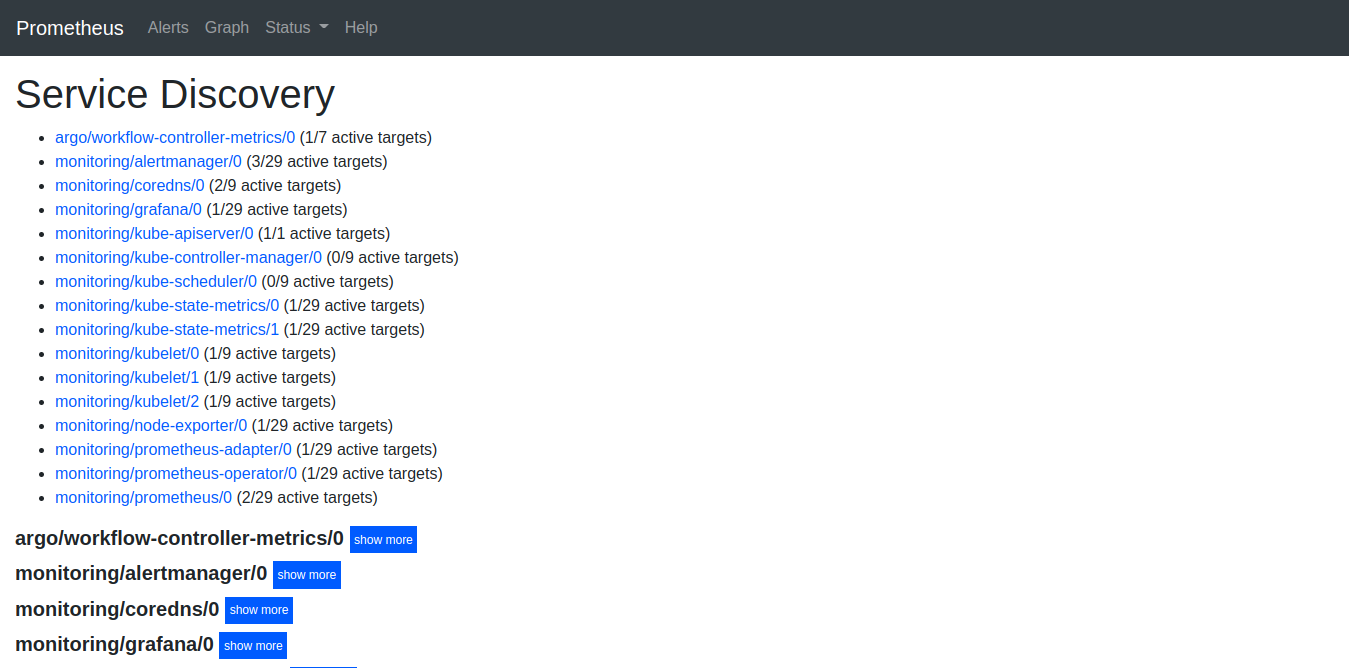The width and height of the screenshot is (1349, 668).
Task: Open the monitoring/kube-controller-manager/0 service link
Action: click(x=188, y=257)
